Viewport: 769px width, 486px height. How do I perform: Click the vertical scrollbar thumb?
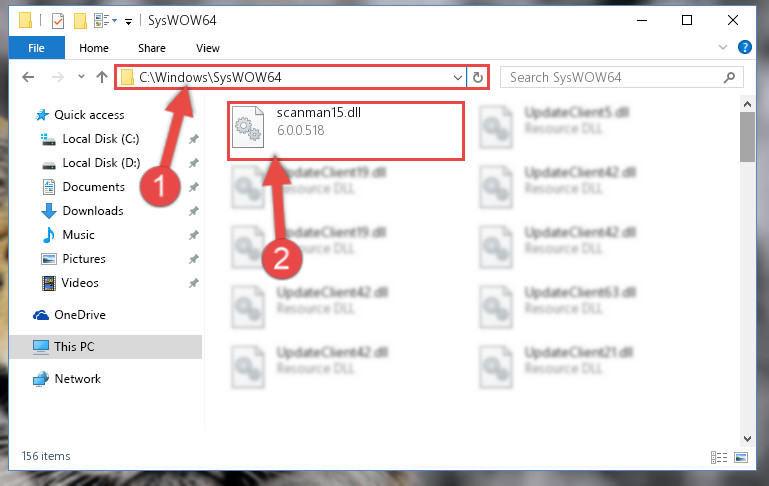(x=747, y=137)
